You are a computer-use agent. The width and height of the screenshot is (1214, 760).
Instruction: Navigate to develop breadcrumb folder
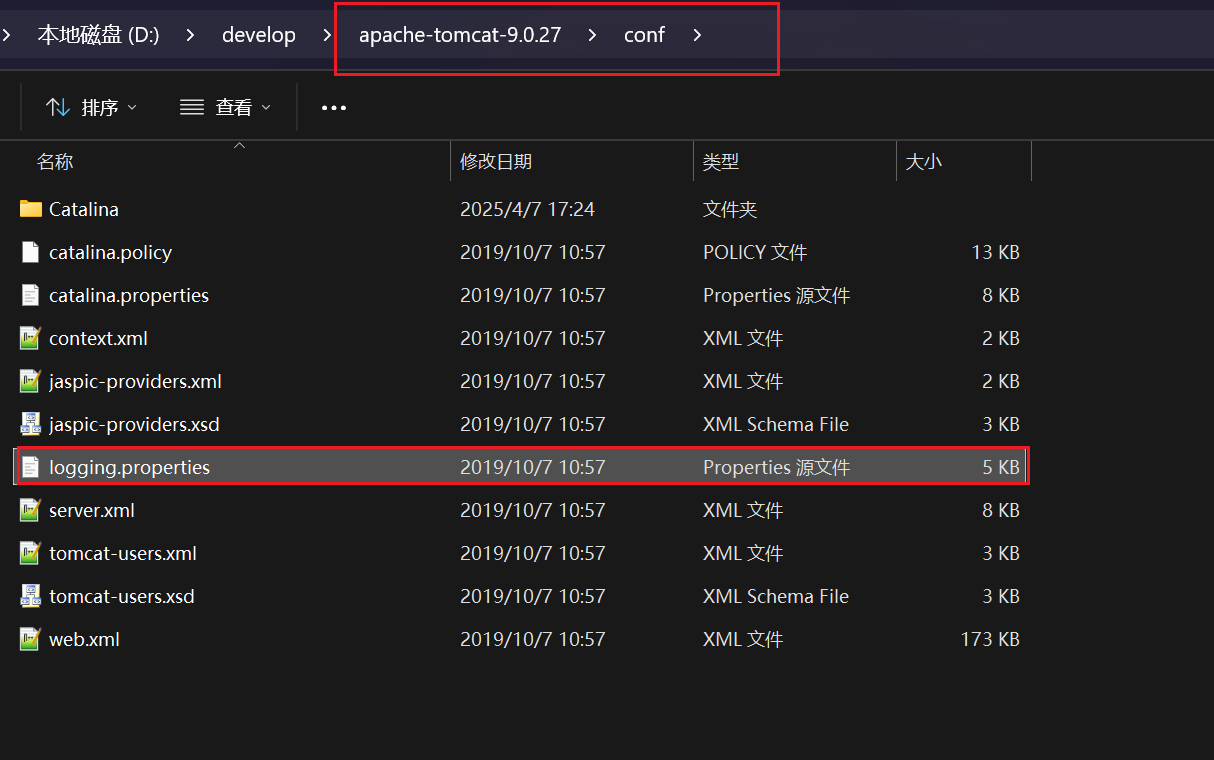pos(259,35)
